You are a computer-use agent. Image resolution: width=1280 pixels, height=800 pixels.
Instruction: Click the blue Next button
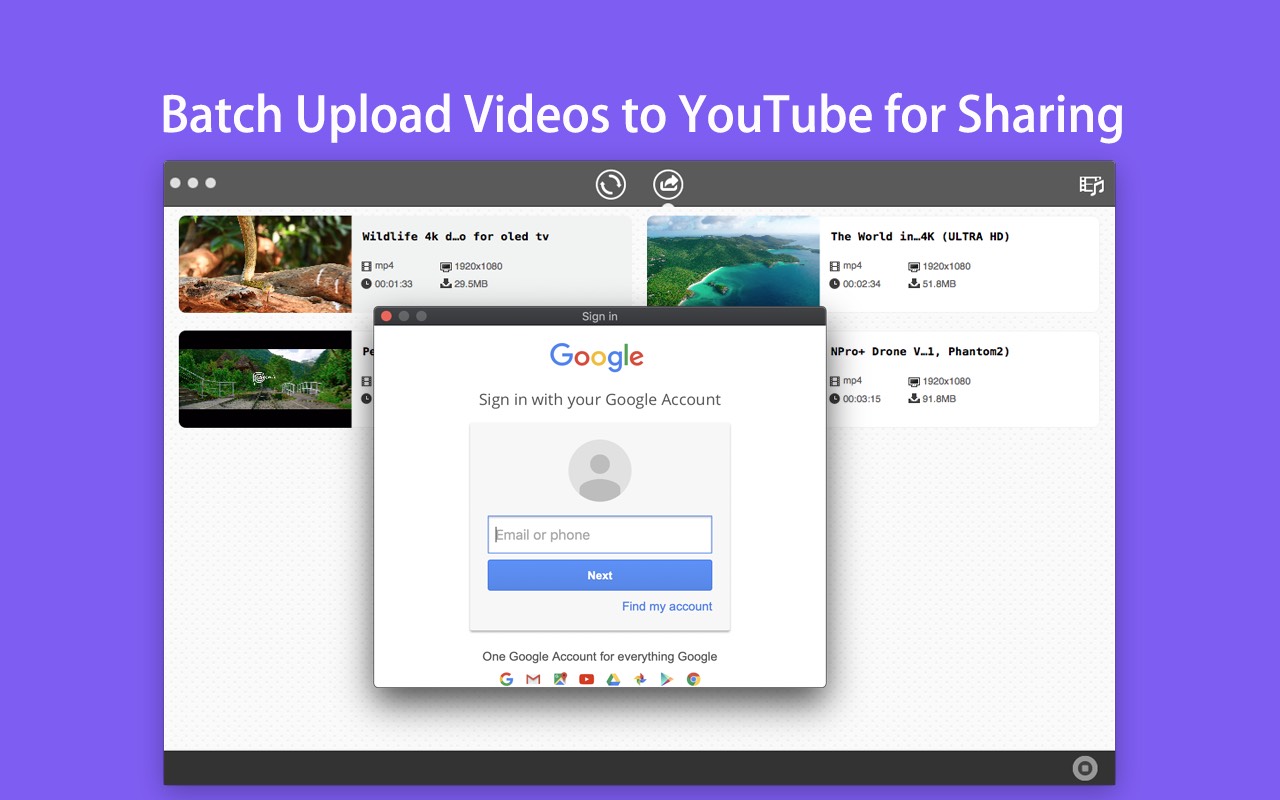click(x=600, y=575)
